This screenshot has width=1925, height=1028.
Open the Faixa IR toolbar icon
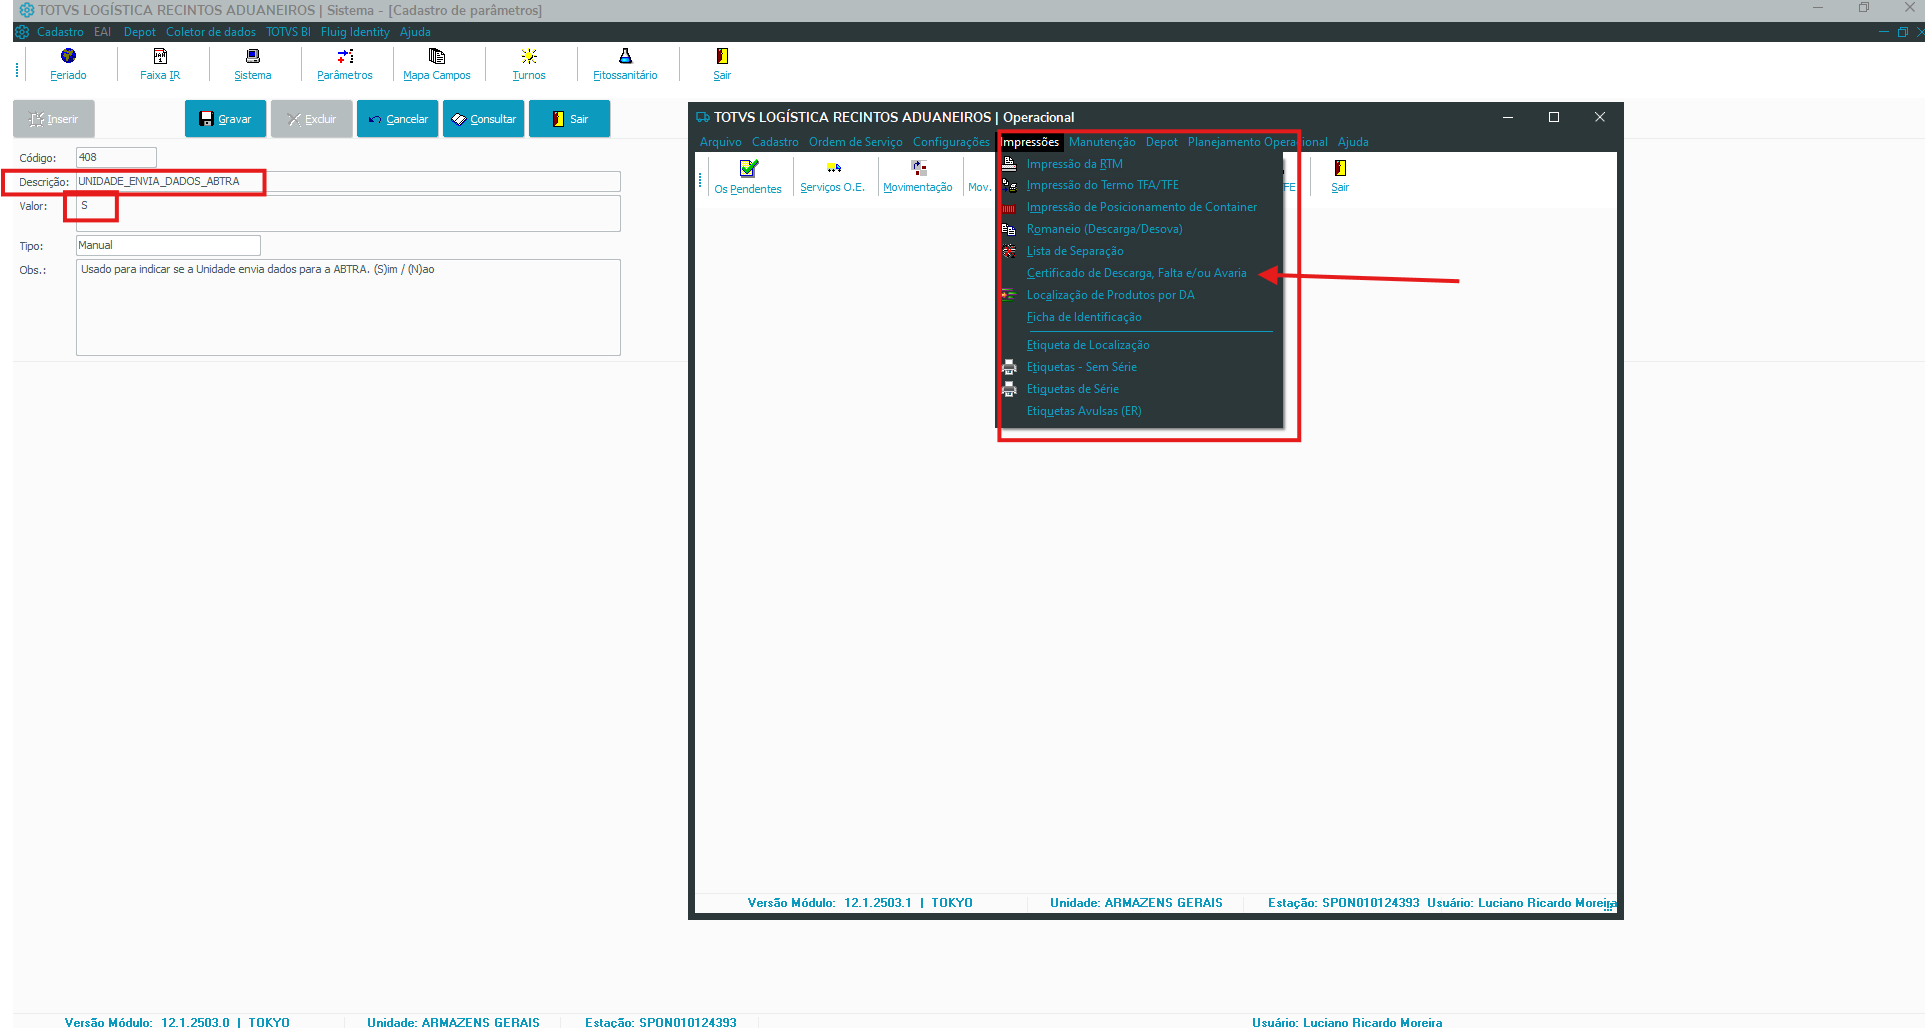pos(160,64)
